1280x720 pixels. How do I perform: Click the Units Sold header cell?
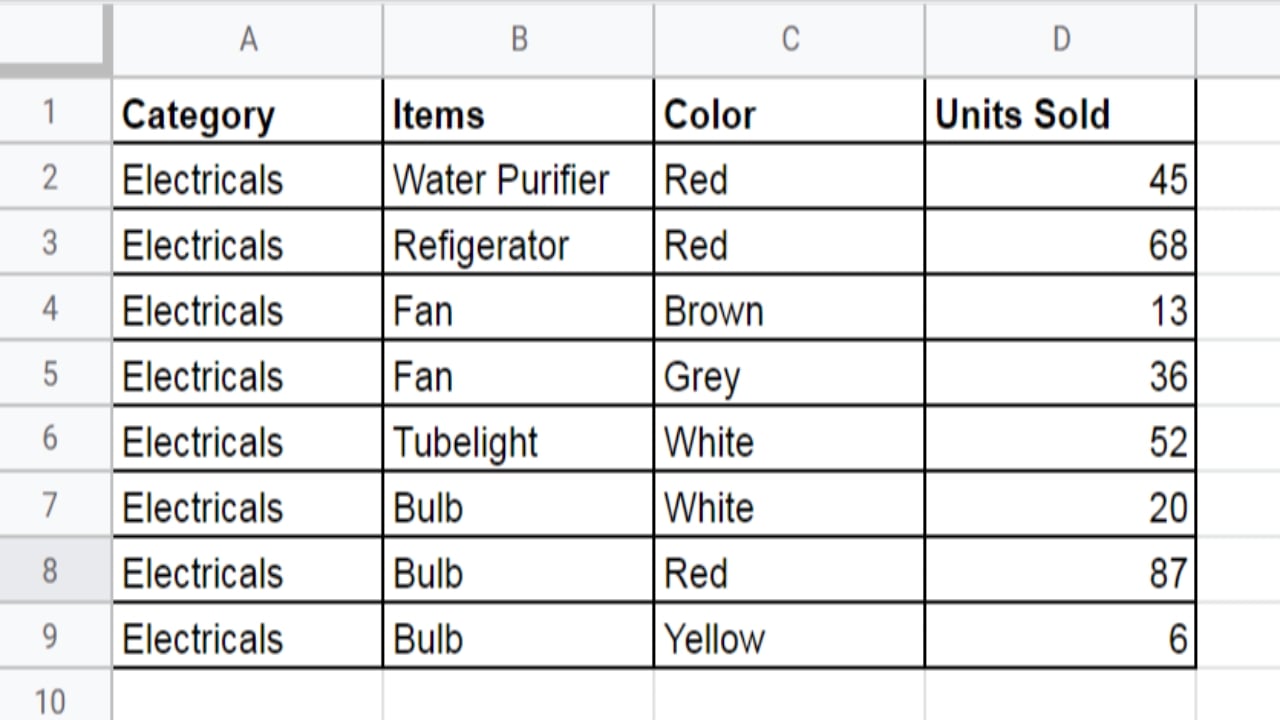pos(1060,111)
